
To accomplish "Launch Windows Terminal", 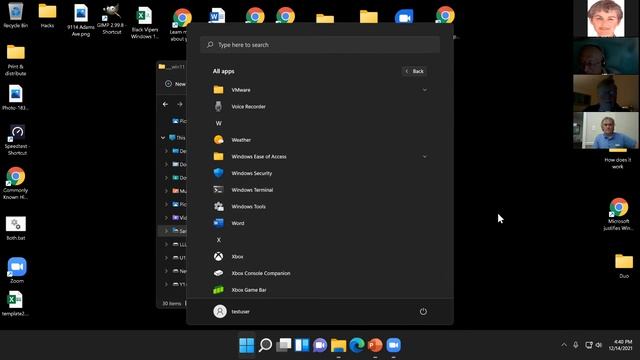I will tap(320, 190).
